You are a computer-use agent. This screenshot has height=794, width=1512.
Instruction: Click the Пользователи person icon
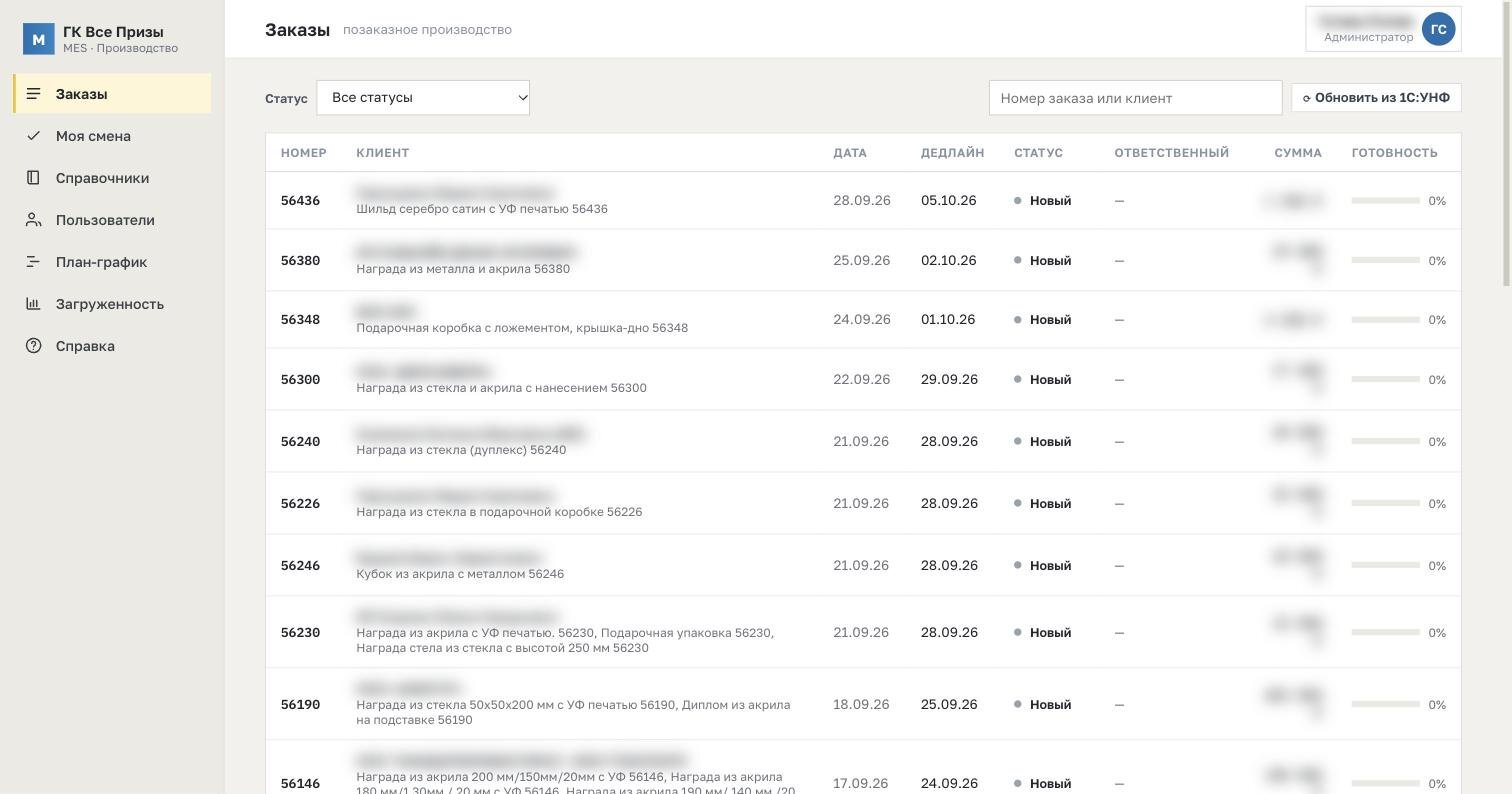(x=34, y=220)
